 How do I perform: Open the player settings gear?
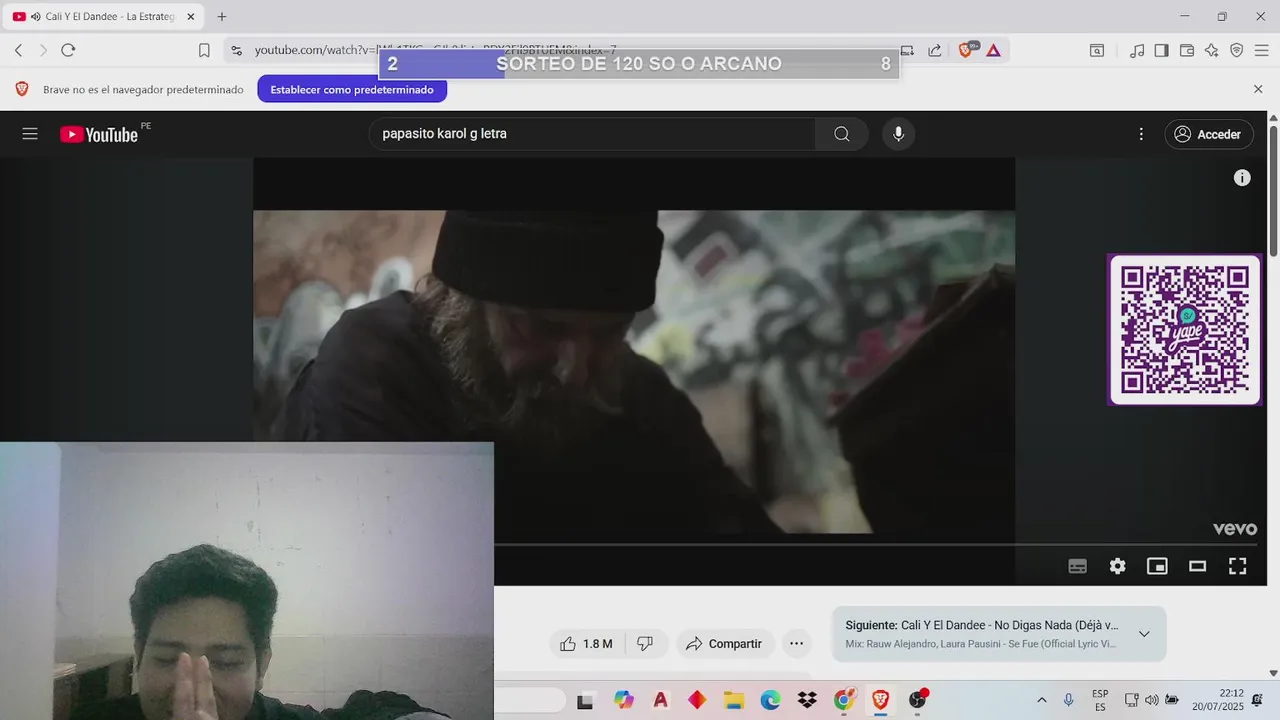point(1117,566)
